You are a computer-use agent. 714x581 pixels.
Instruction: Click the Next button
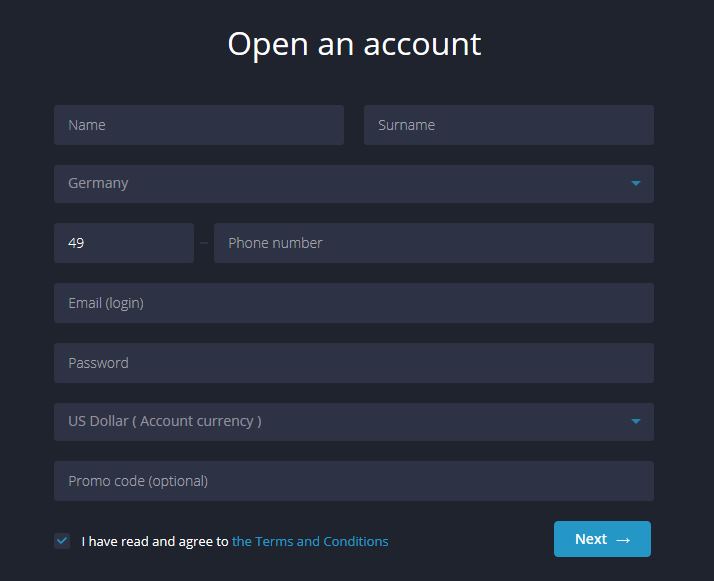point(602,539)
